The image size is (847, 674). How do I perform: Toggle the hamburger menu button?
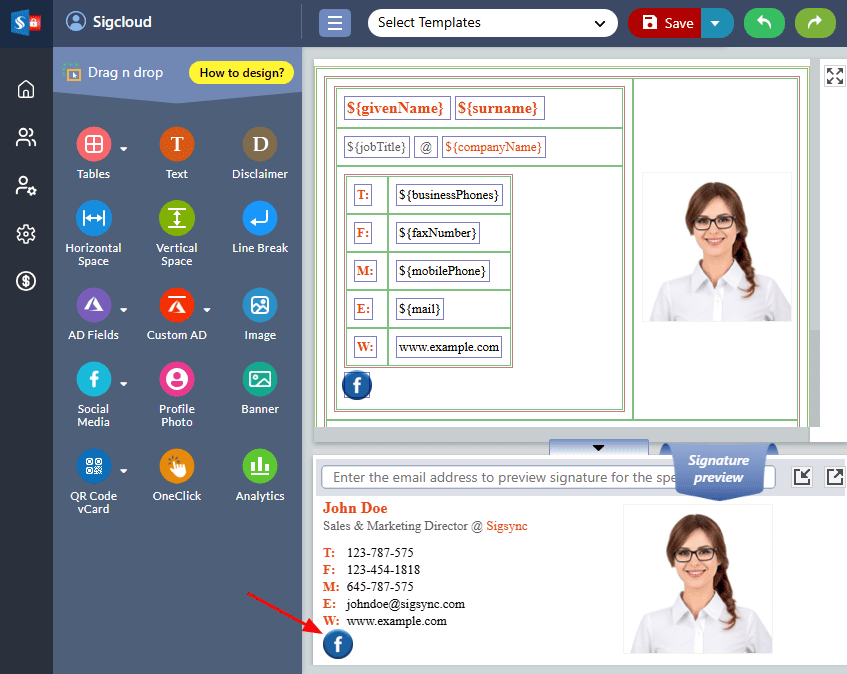coord(335,23)
